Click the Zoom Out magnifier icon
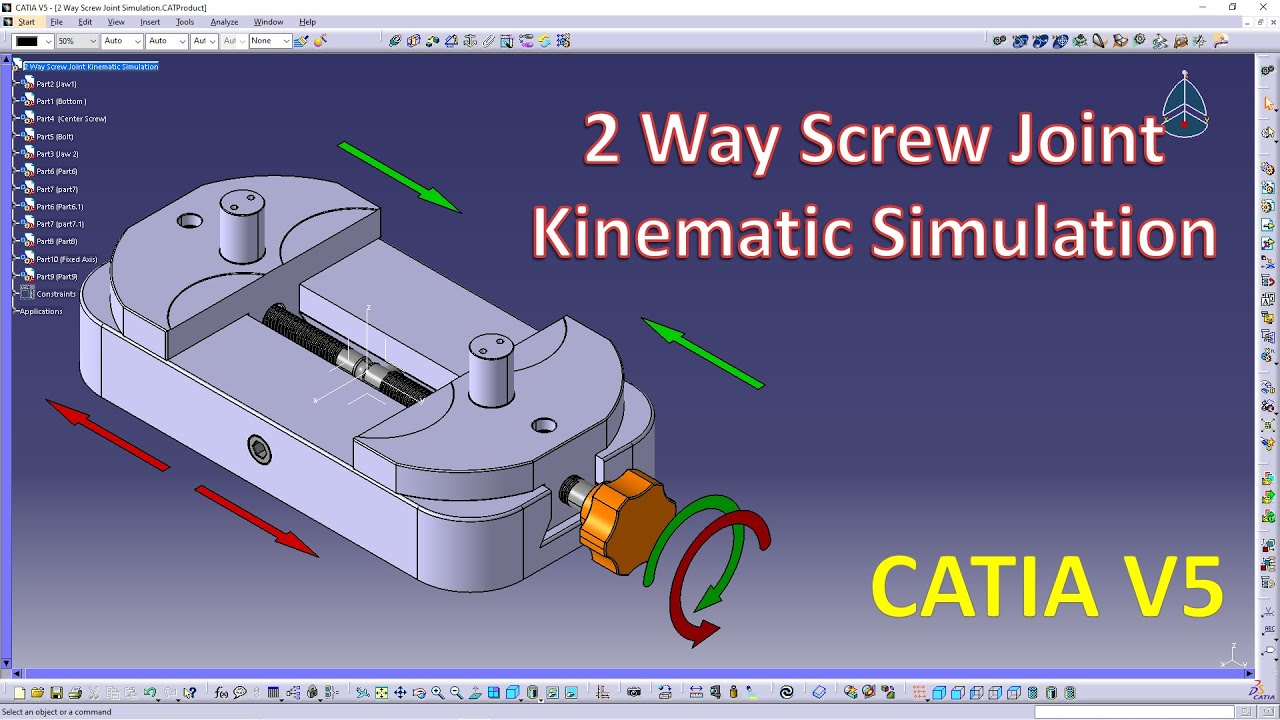Image resolution: width=1280 pixels, height=720 pixels. [456, 692]
